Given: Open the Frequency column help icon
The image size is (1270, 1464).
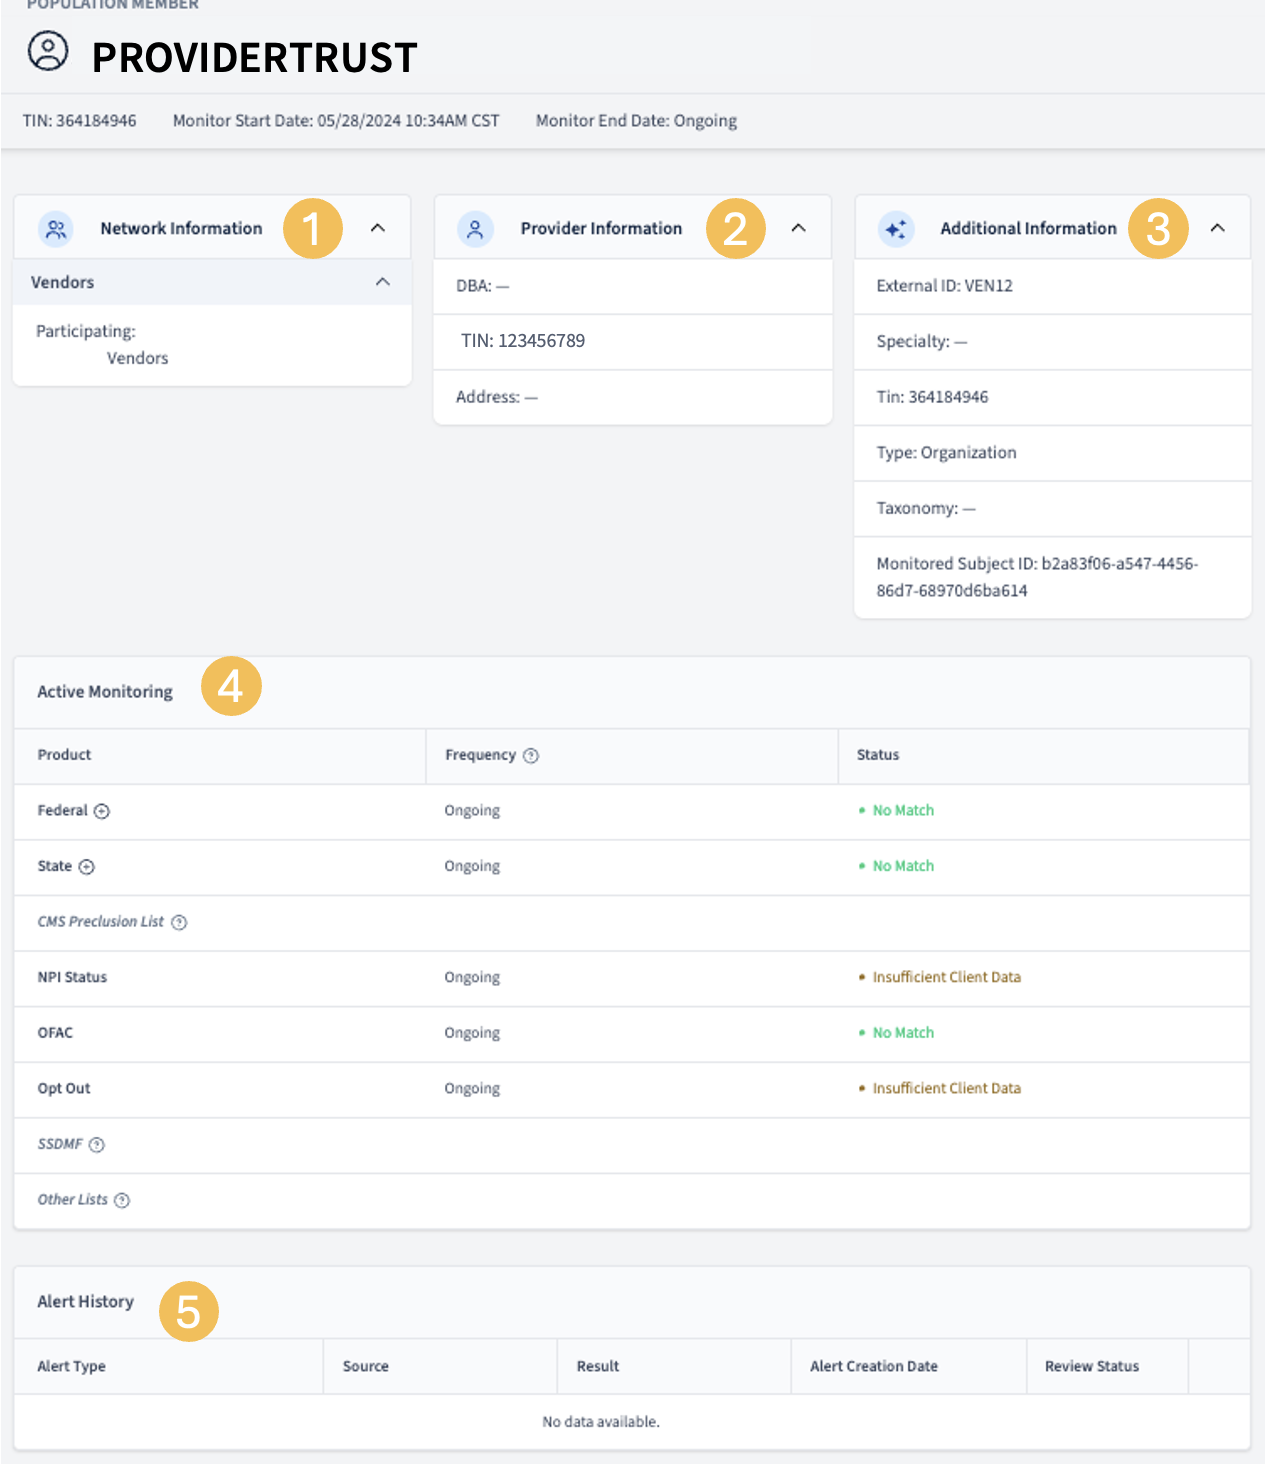Looking at the screenshot, I should click(531, 756).
